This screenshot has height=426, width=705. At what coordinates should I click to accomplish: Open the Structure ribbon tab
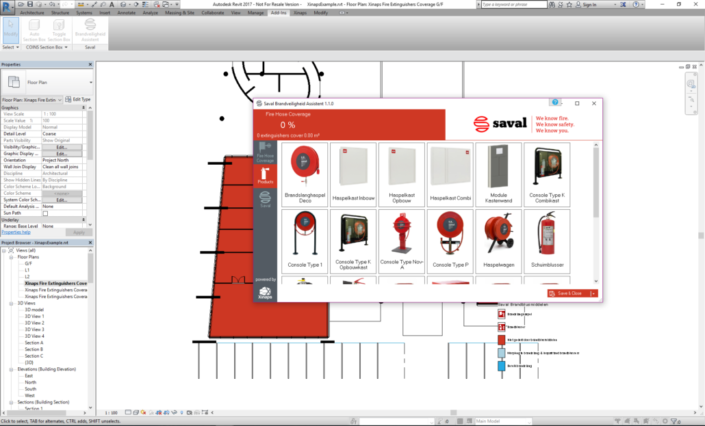coord(60,13)
